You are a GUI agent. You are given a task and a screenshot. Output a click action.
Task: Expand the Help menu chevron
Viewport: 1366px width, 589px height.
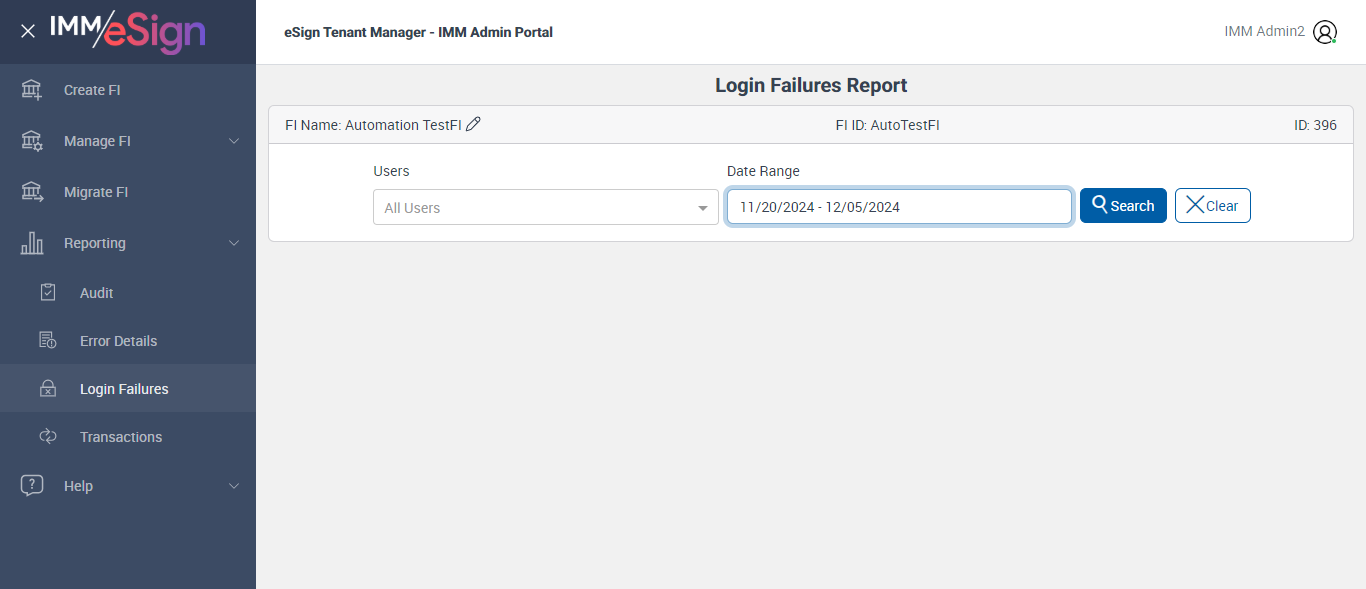coord(234,486)
